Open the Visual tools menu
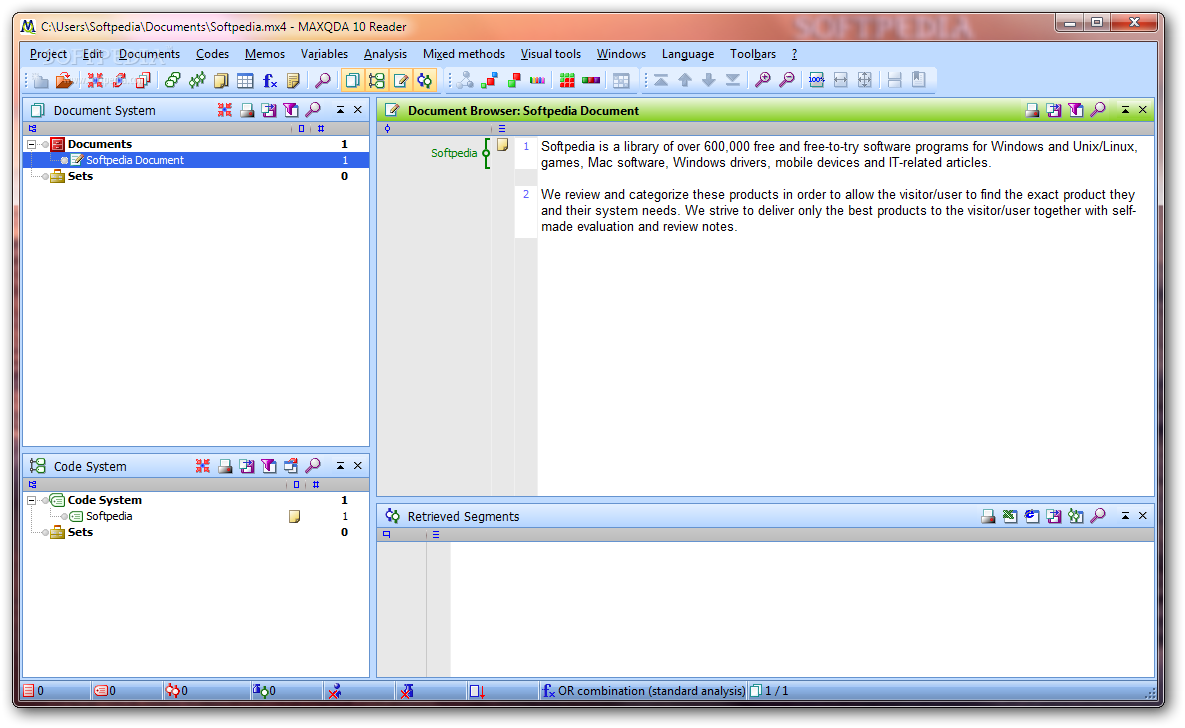The height and width of the screenshot is (728, 1185). [x=551, y=54]
